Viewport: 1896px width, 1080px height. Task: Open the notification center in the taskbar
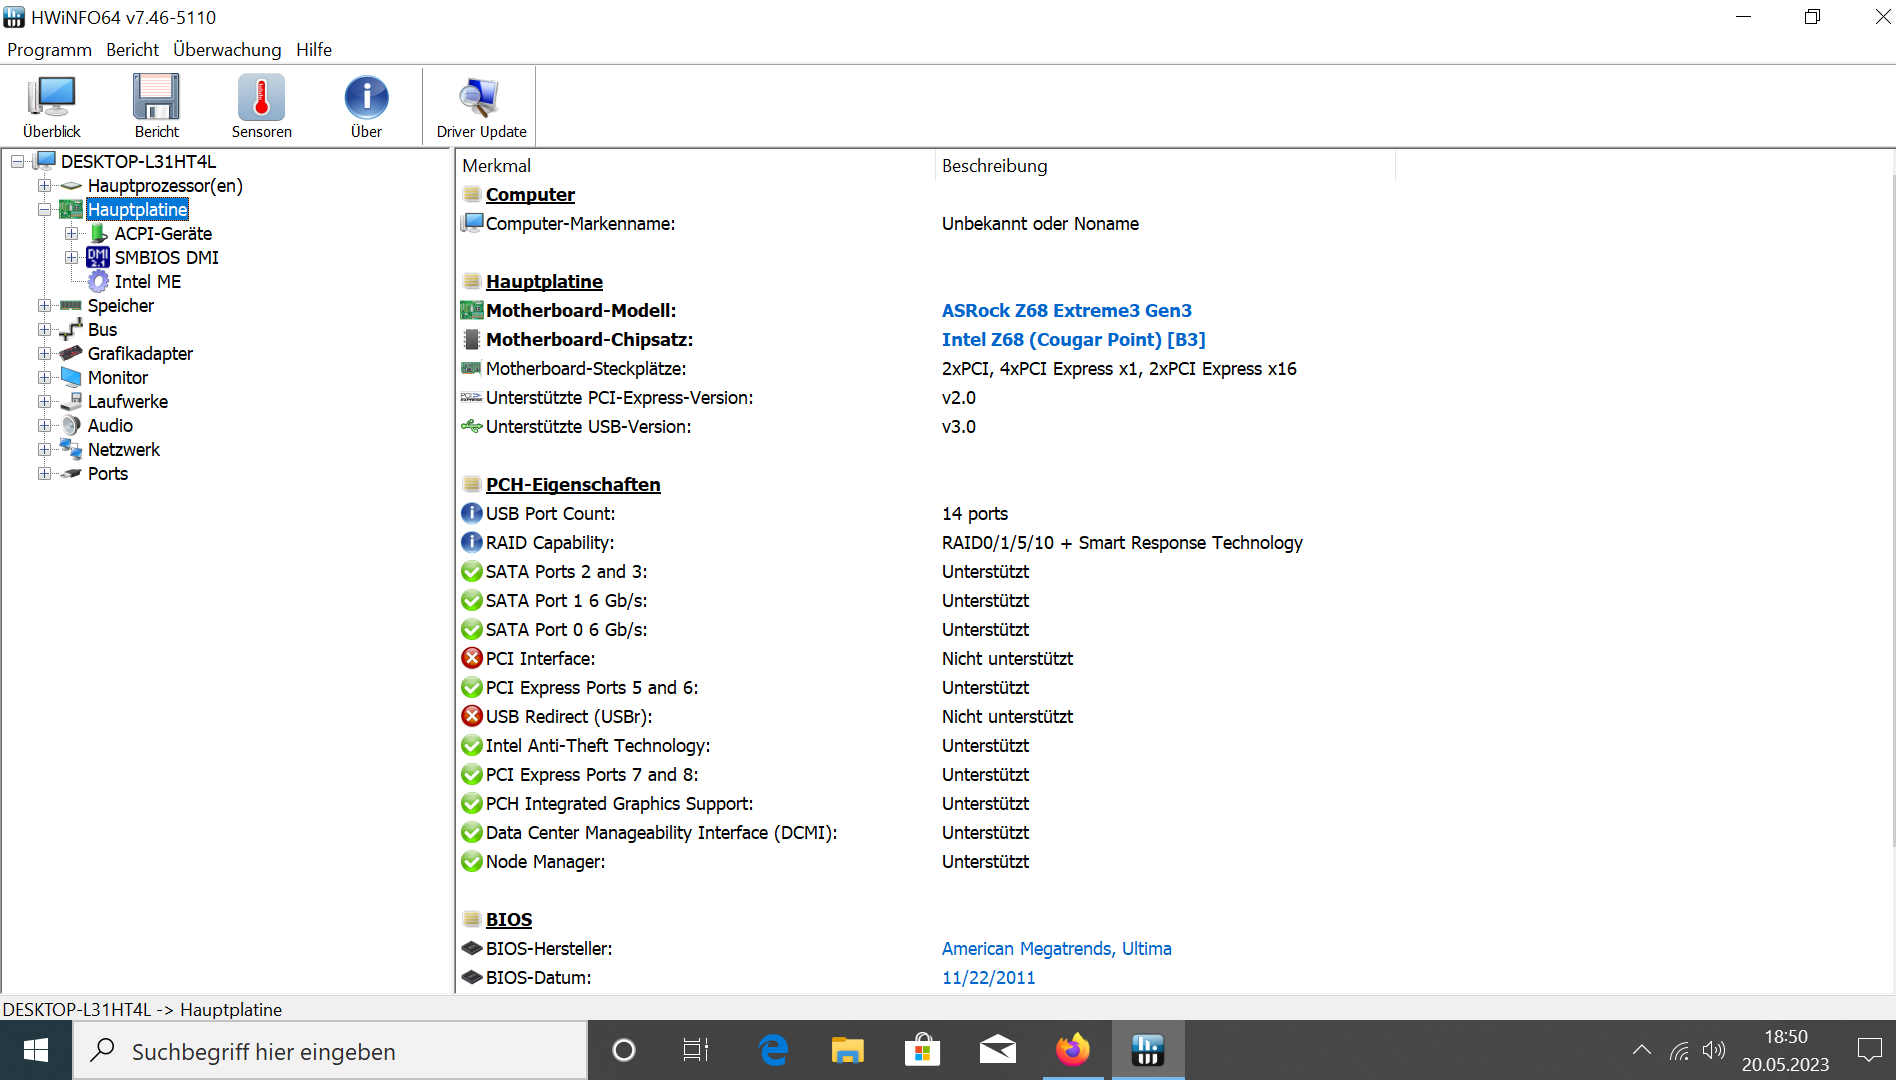click(1869, 1051)
